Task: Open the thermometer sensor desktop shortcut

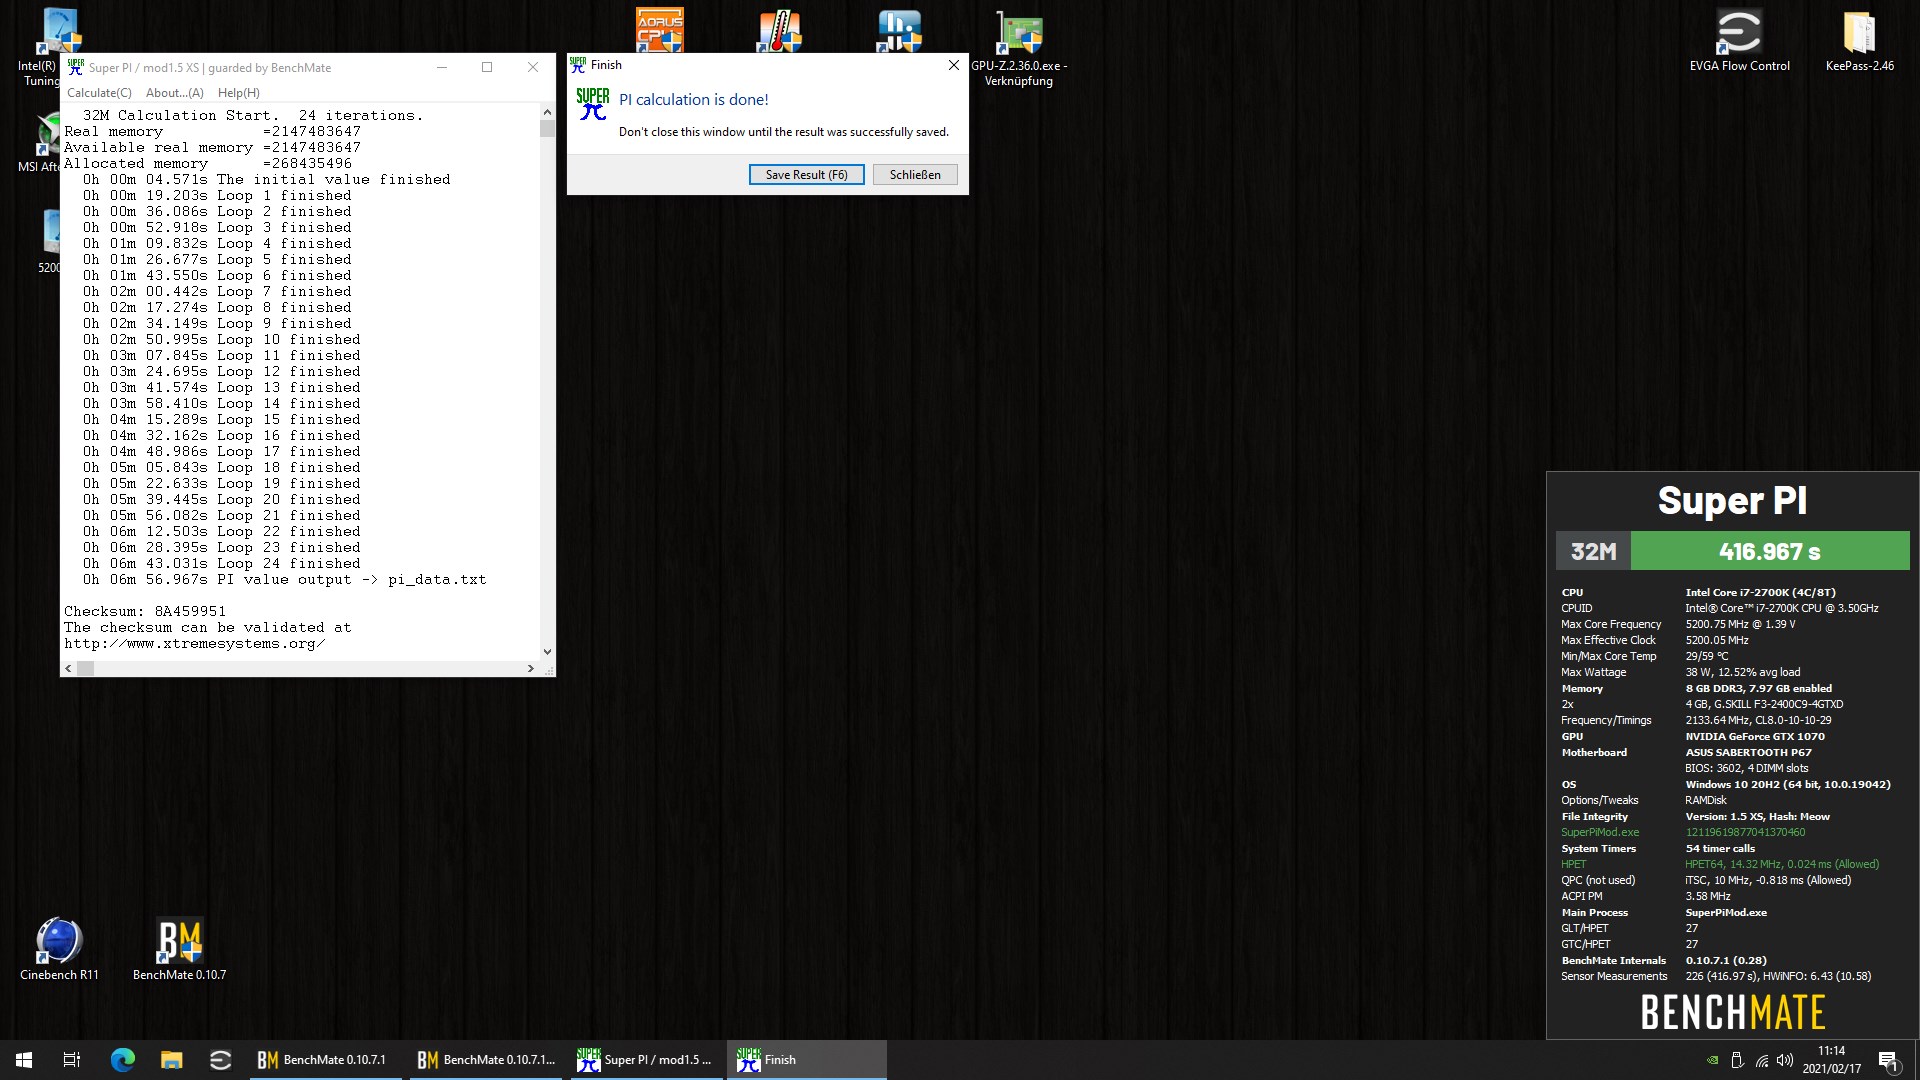Action: point(779,31)
